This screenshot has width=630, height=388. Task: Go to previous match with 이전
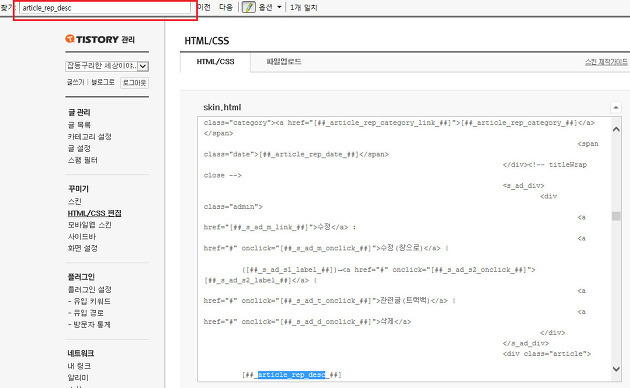click(x=204, y=7)
